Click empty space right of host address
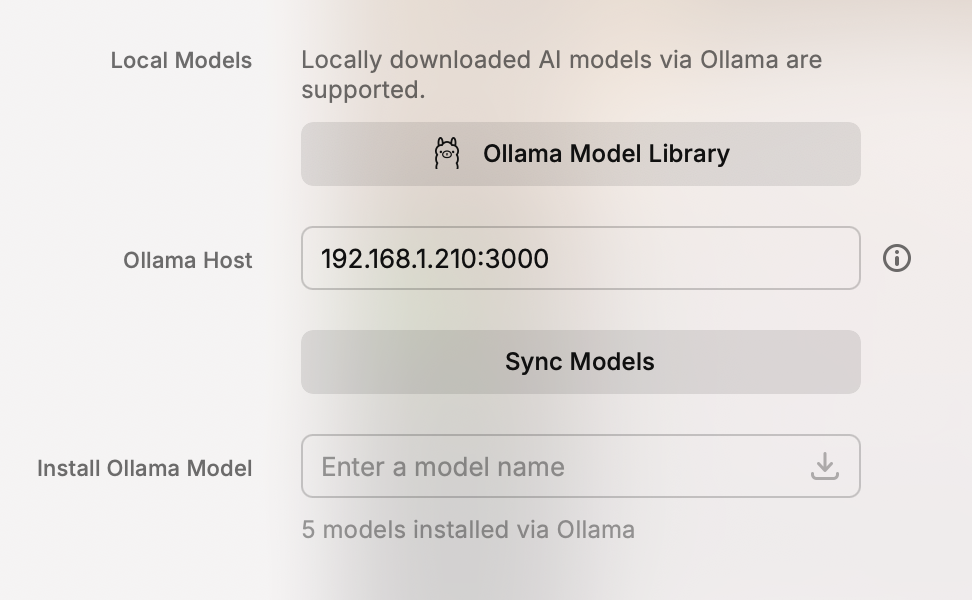Viewport: 972px width, 600px height. pyautogui.click(x=700, y=258)
